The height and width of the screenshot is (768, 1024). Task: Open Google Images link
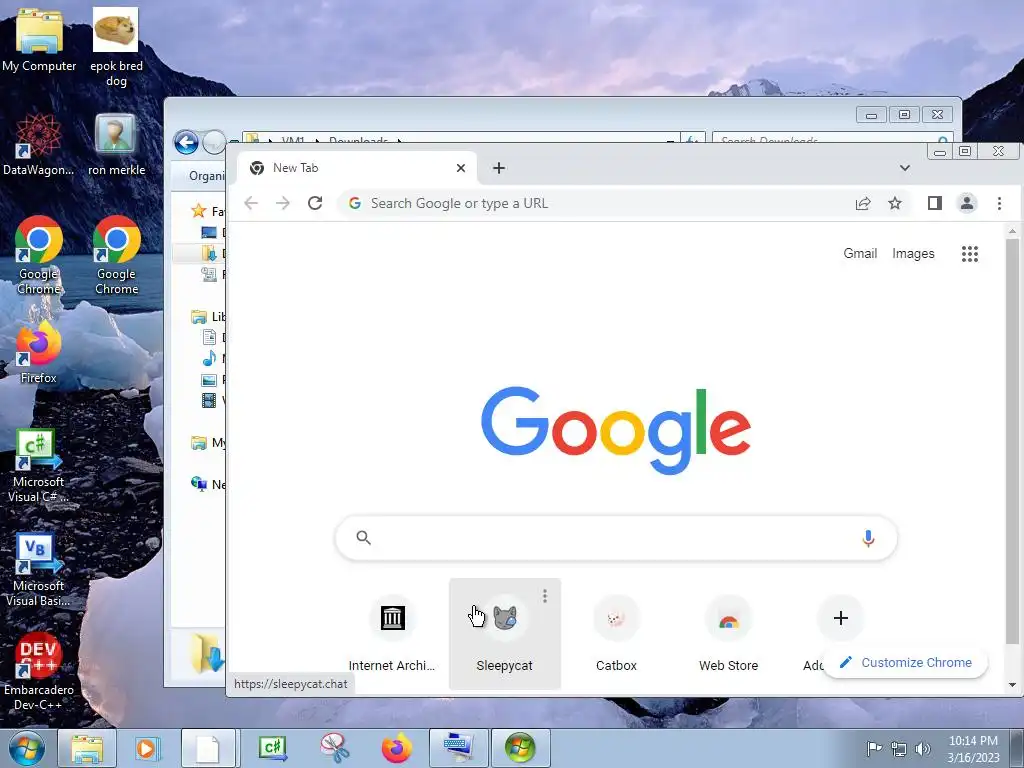[913, 253]
